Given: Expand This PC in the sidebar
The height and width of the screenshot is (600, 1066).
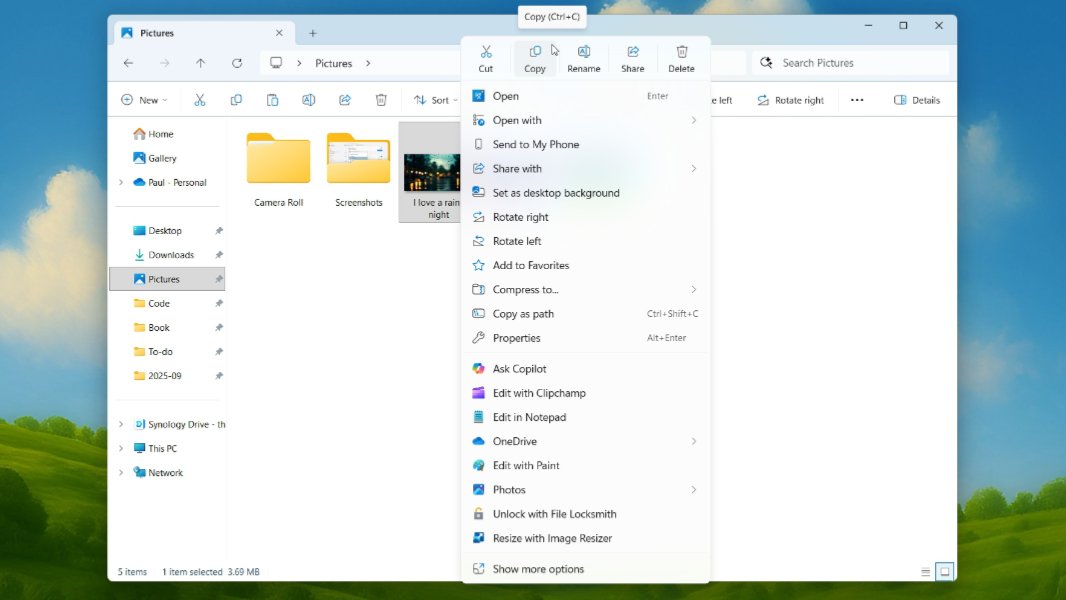Looking at the screenshot, I should coord(121,448).
